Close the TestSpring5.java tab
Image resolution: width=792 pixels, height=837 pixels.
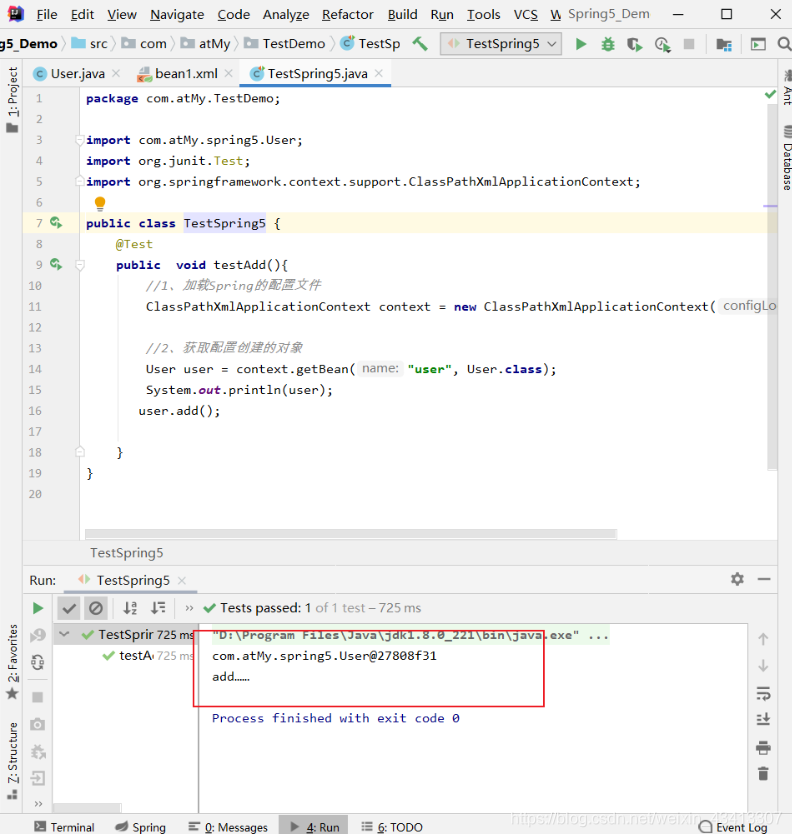point(379,73)
